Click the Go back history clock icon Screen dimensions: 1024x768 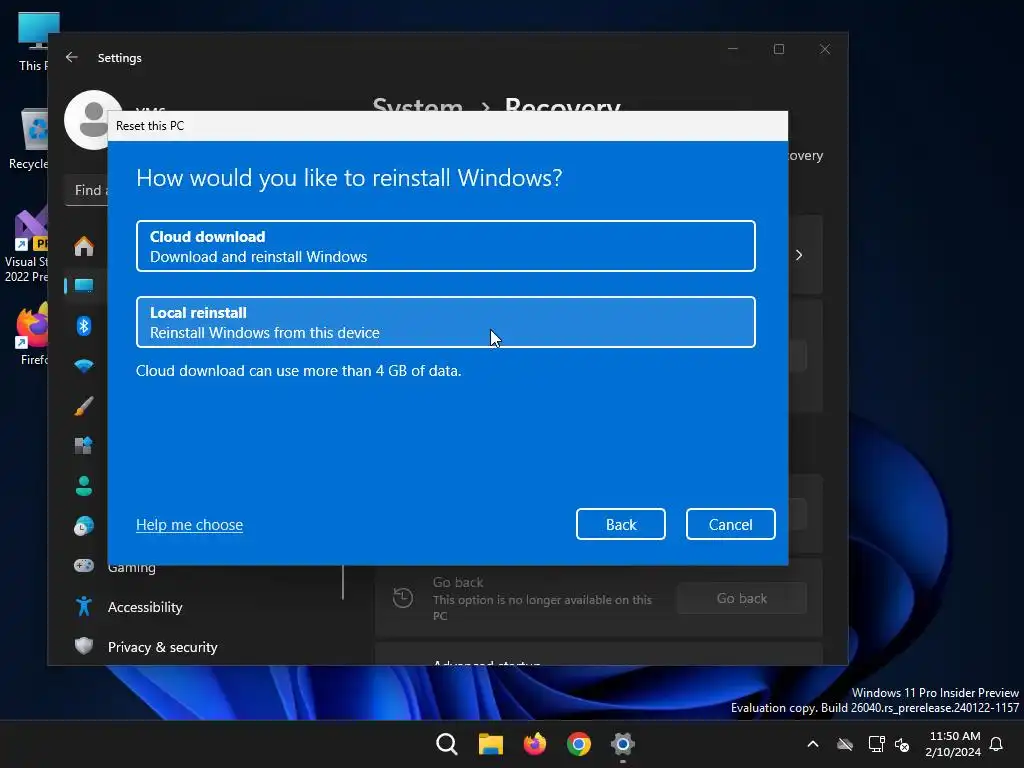coord(403,598)
